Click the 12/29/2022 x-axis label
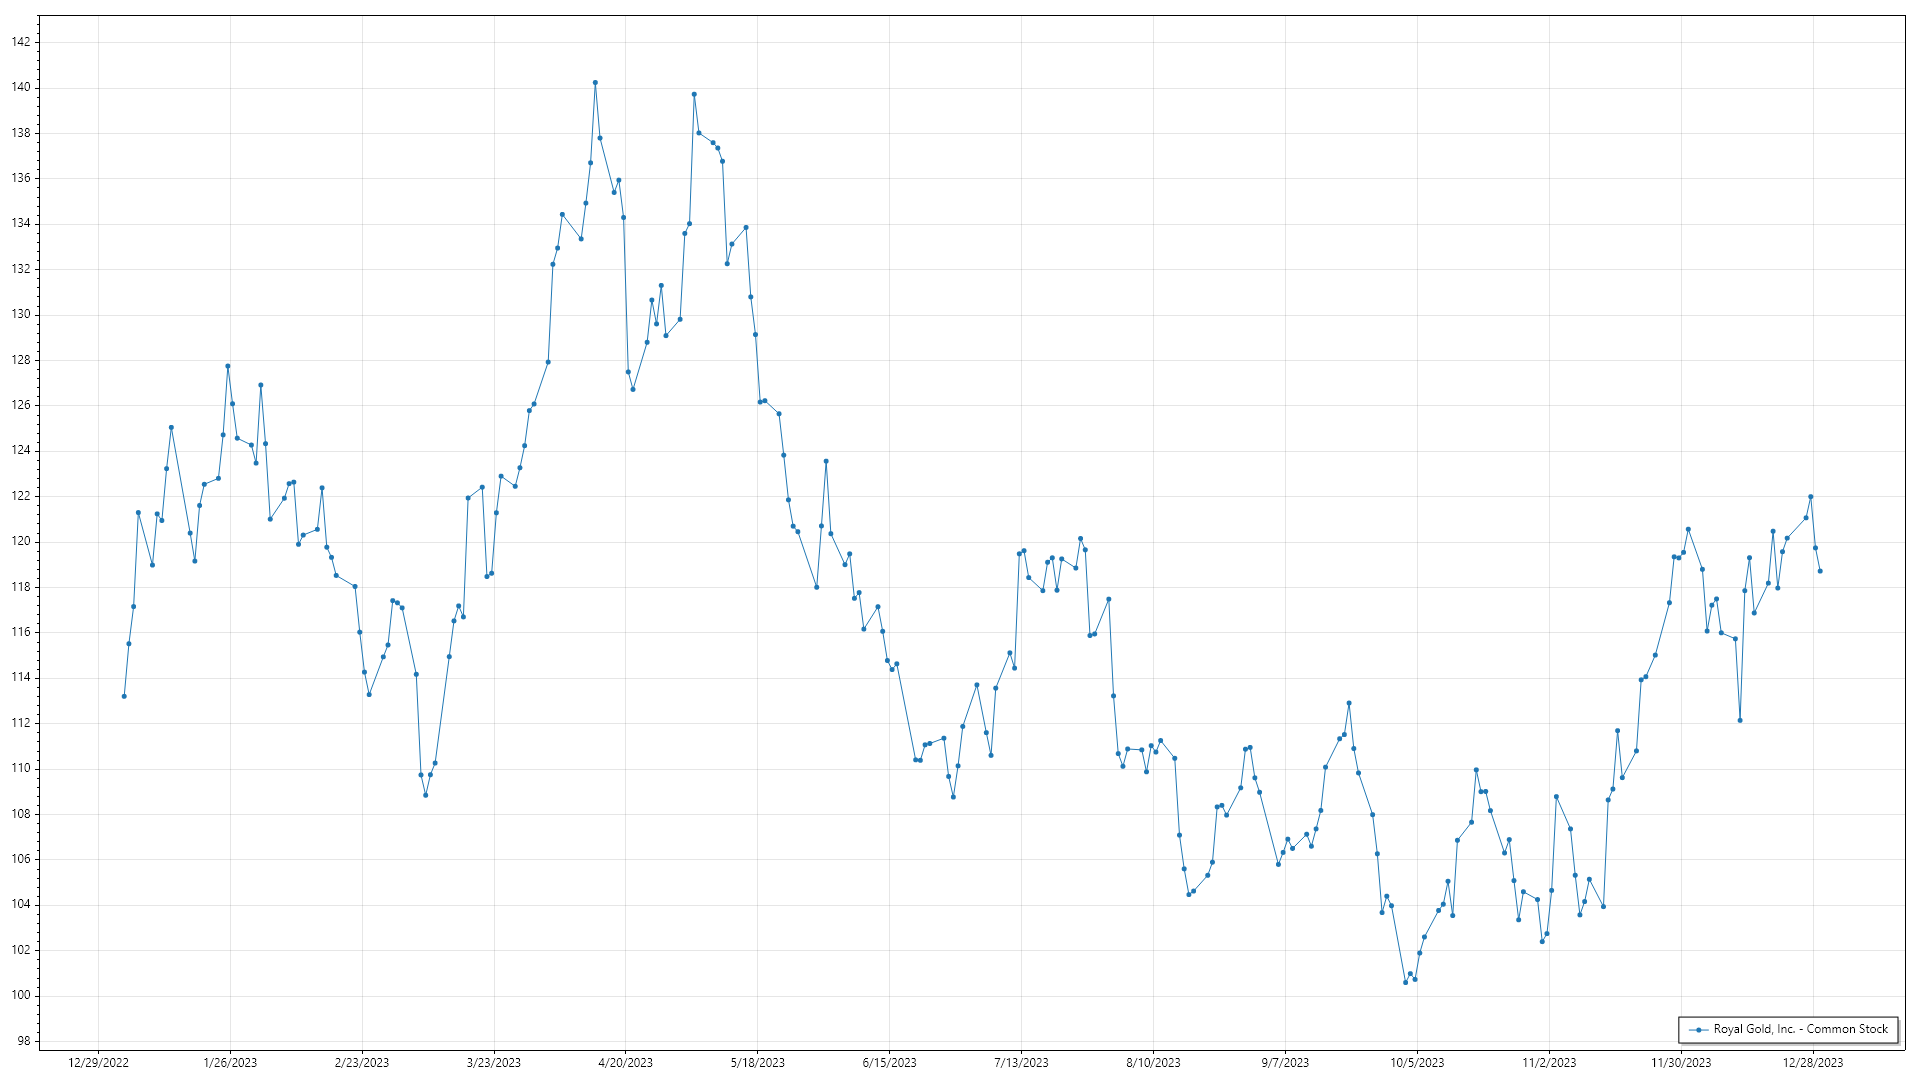 click(x=98, y=1063)
